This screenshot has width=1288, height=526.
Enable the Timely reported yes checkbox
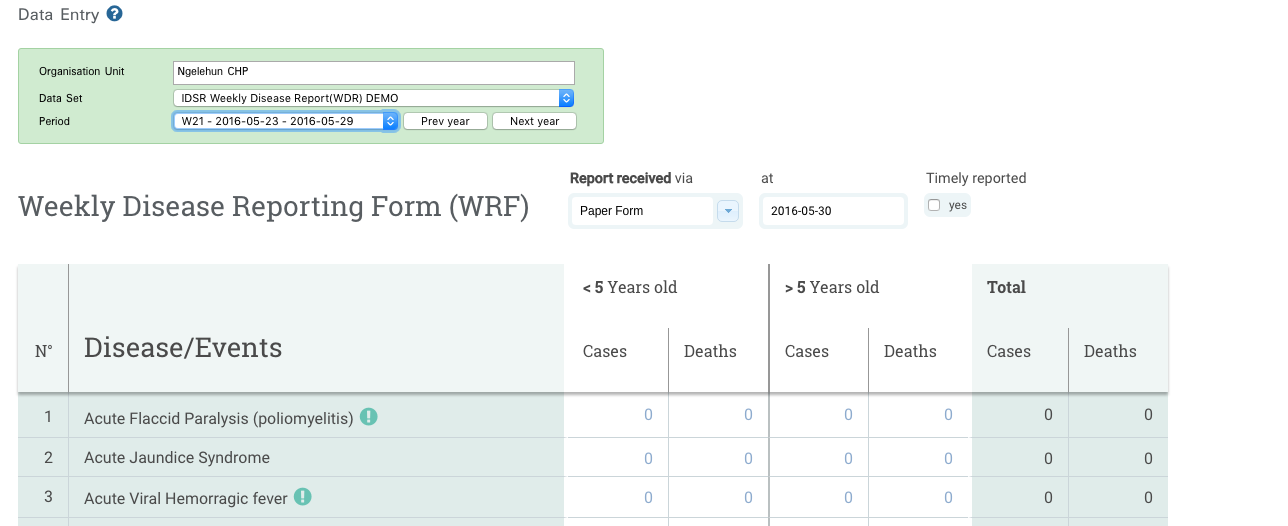(934, 205)
